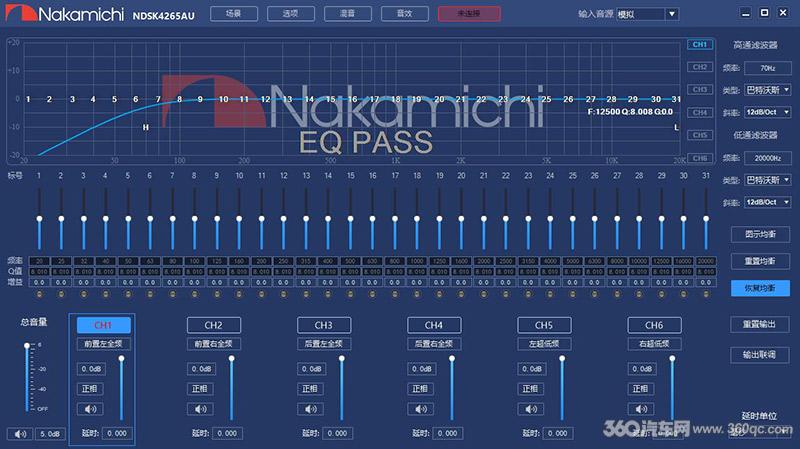Toggle CH5 phase button 正相
This screenshot has height=449, width=800.
531,389
